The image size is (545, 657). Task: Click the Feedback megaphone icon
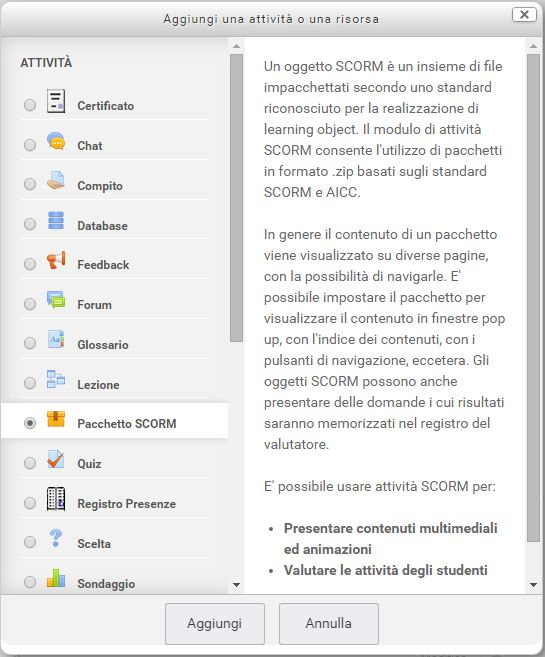click(x=56, y=260)
